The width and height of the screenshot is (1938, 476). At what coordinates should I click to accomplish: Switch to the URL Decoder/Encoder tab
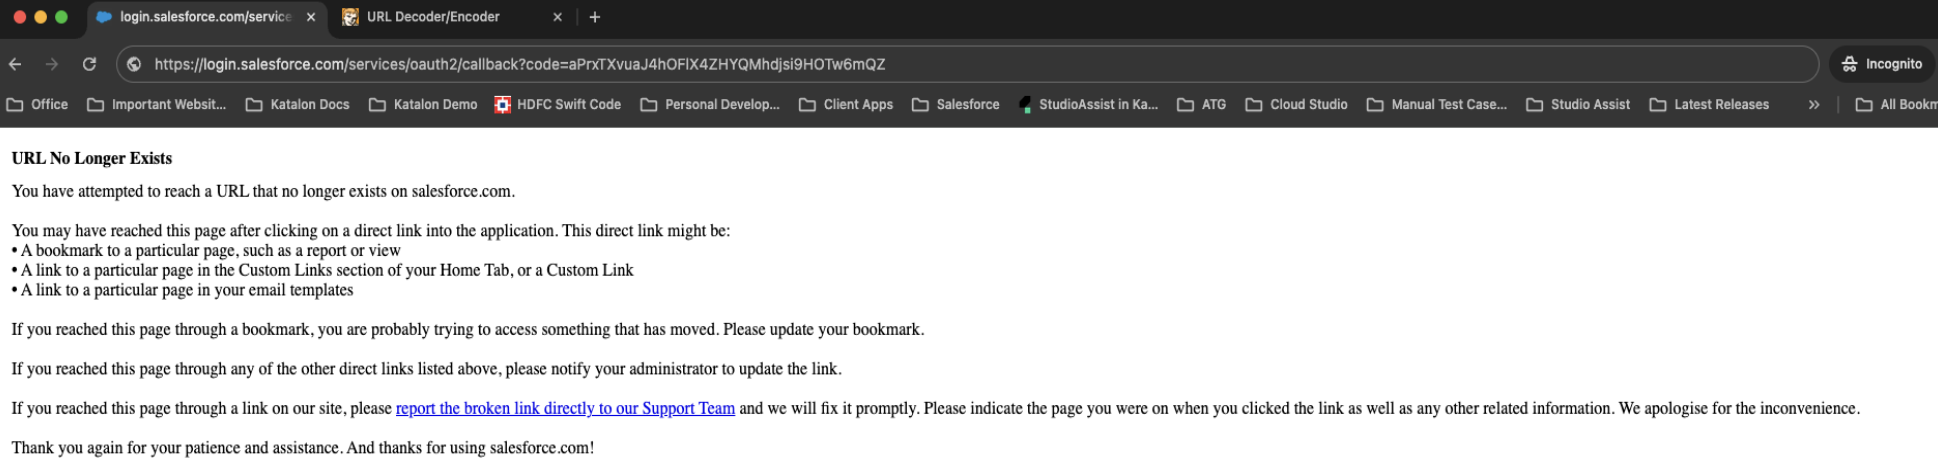[433, 17]
